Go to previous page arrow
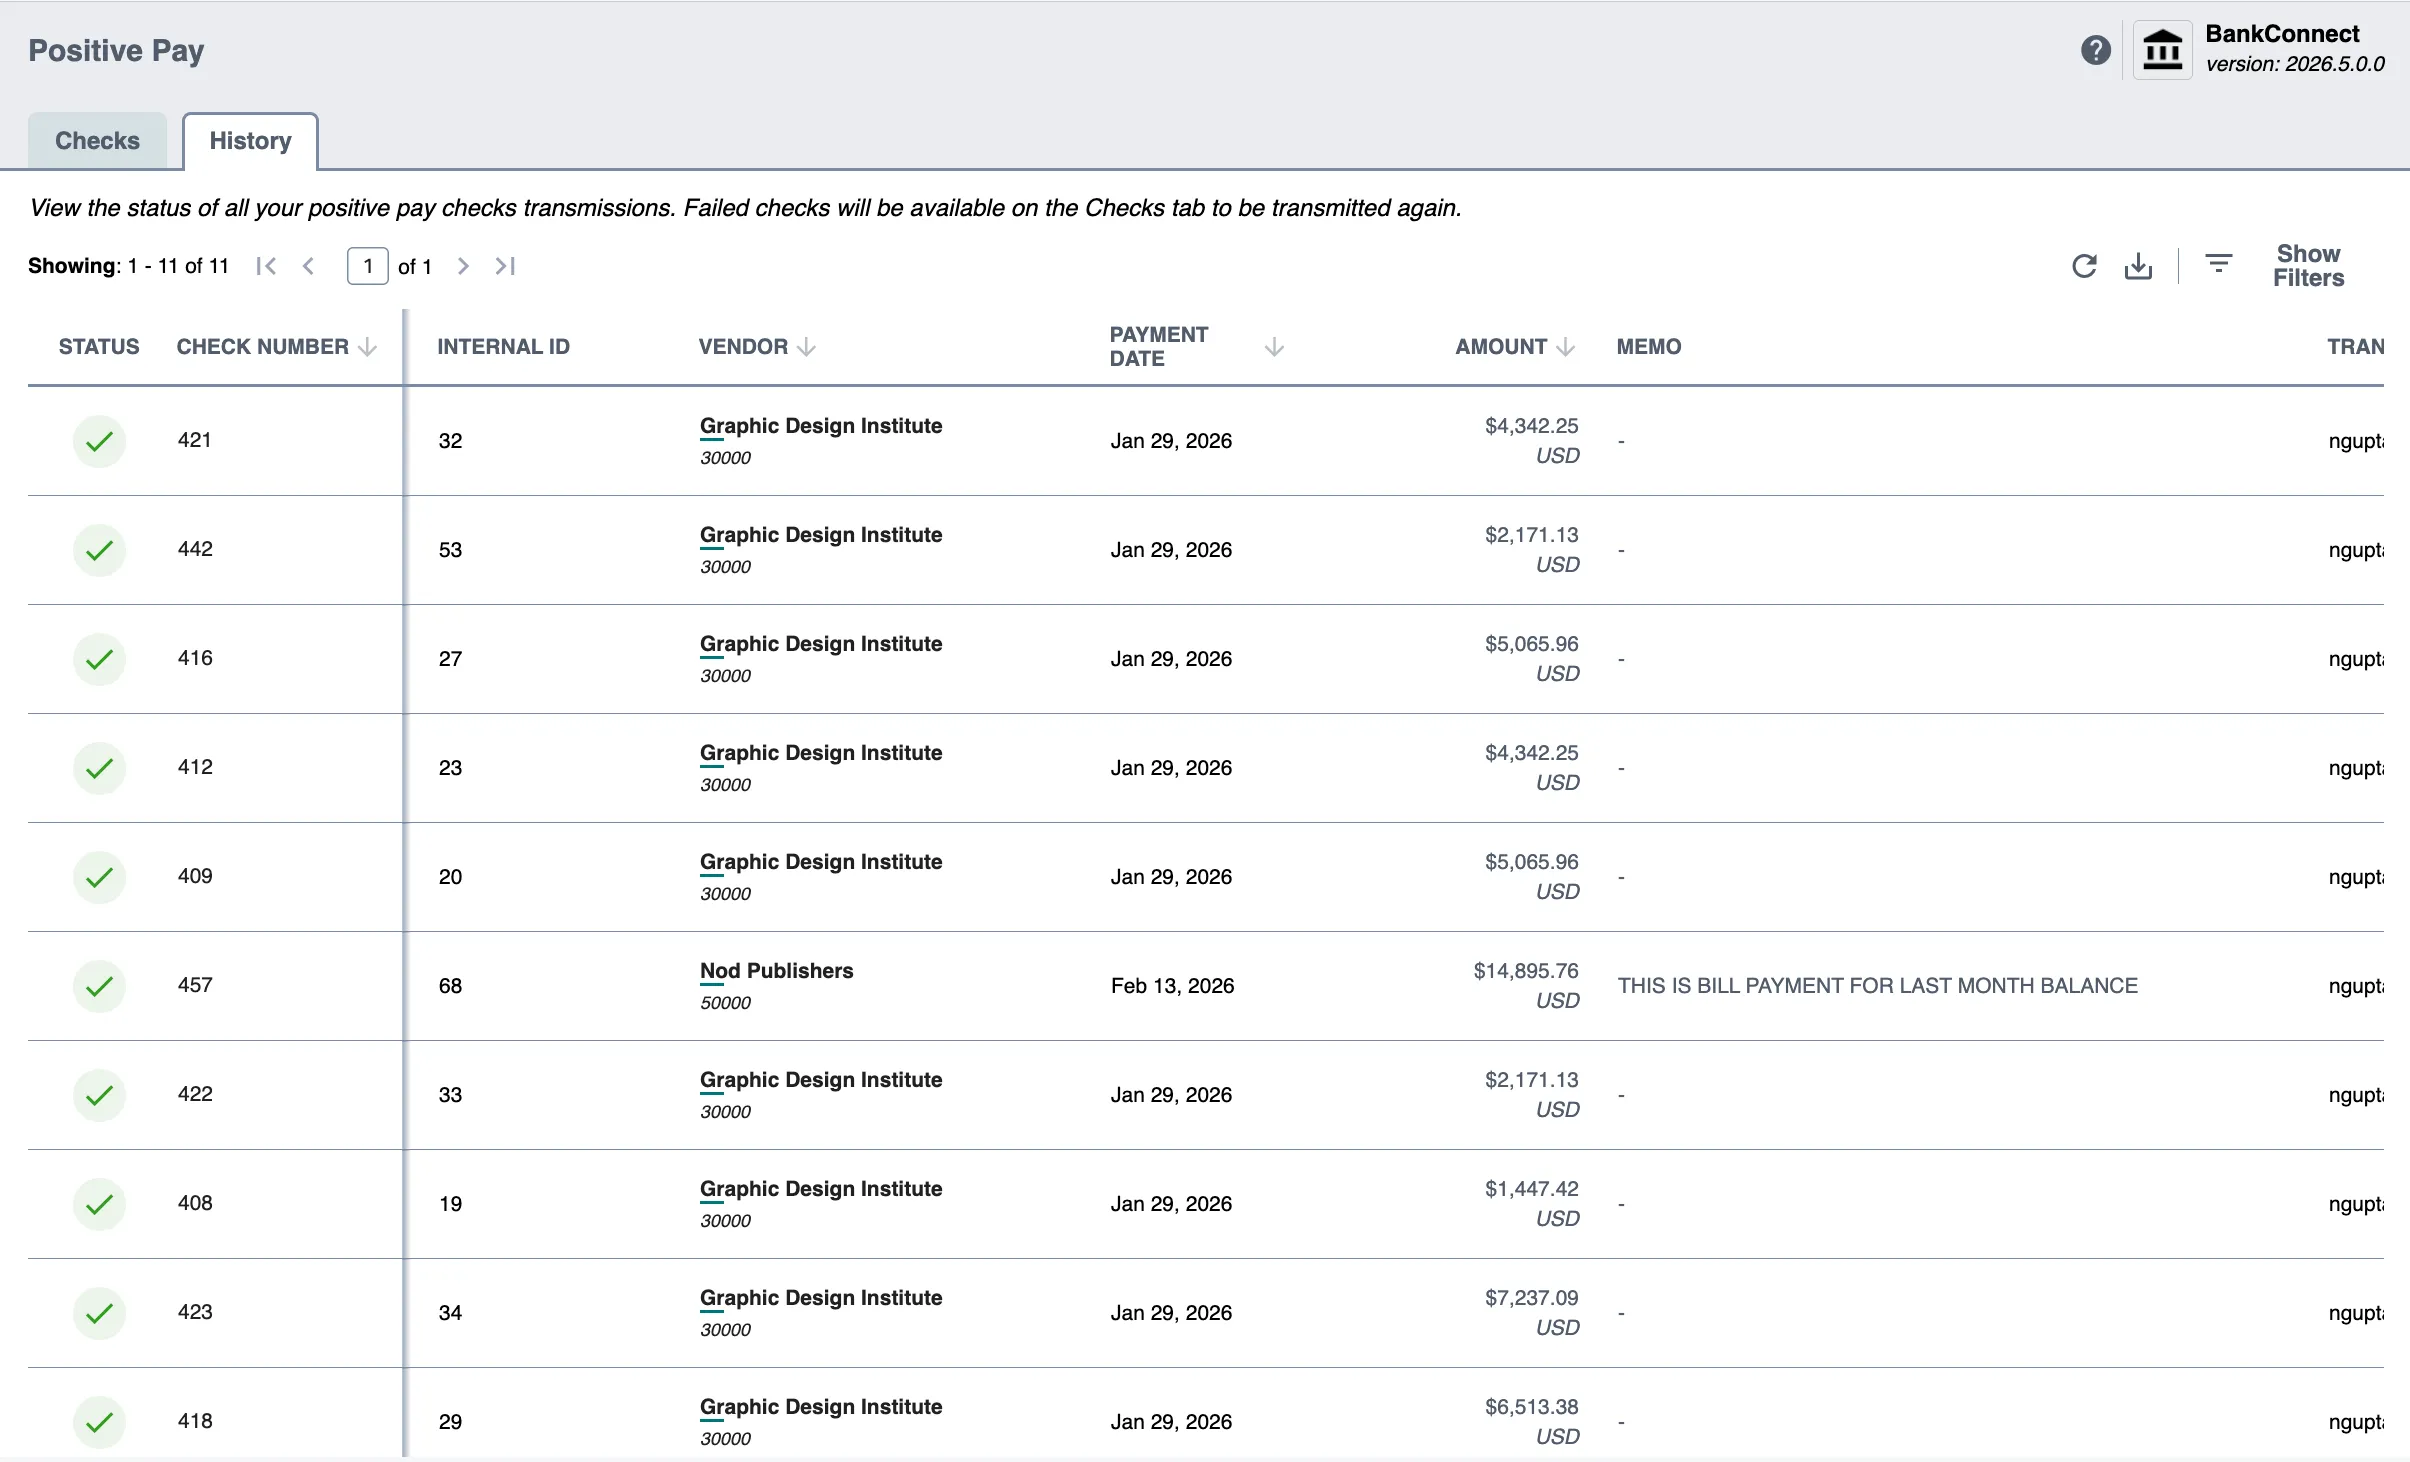2410x1462 pixels. click(309, 266)
